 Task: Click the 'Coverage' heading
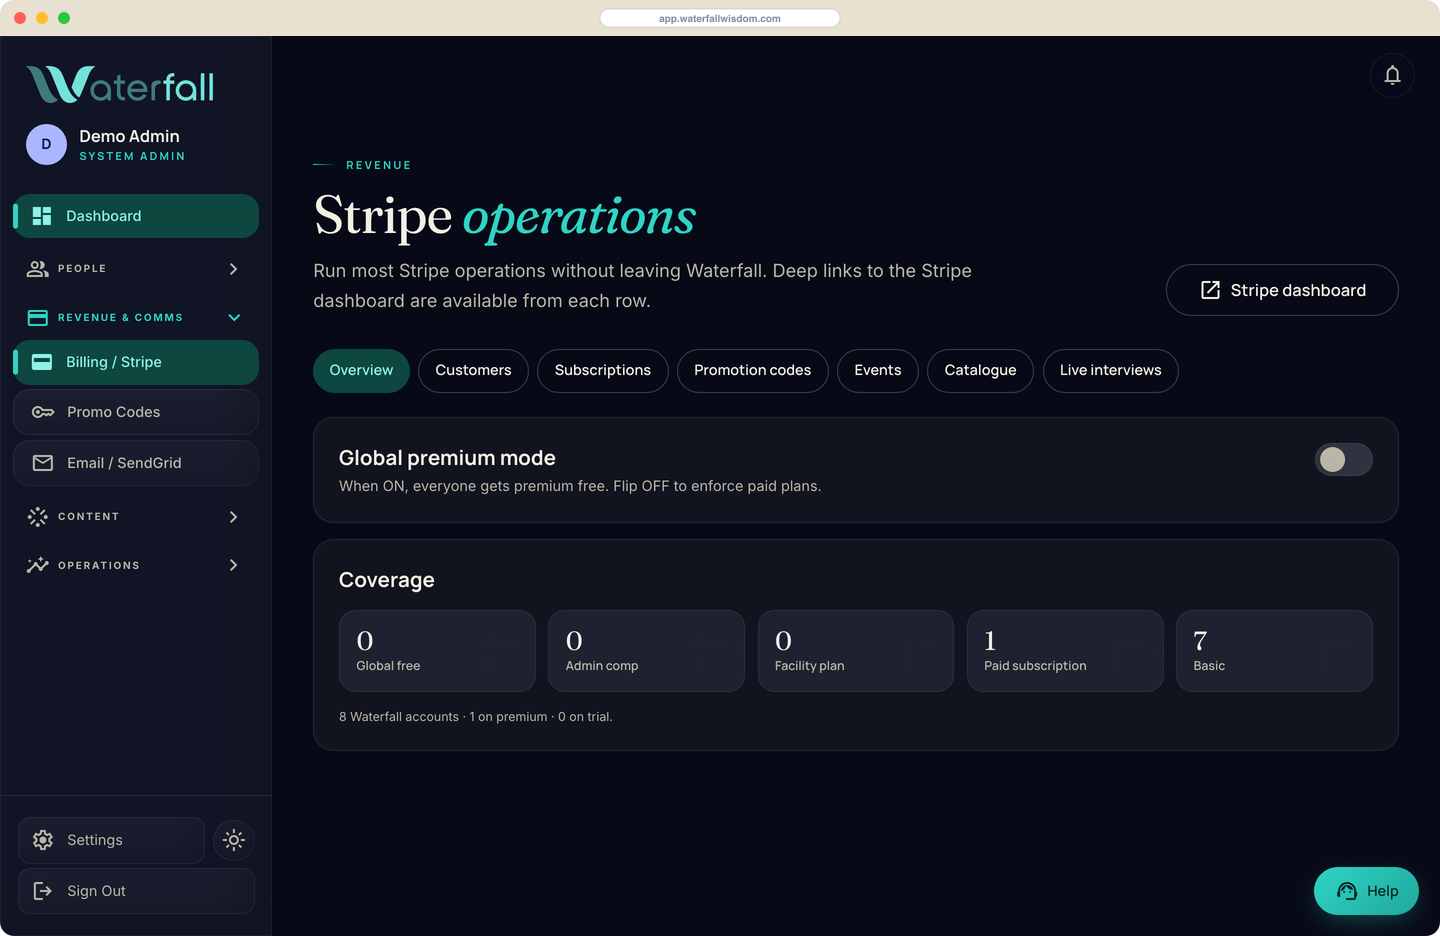[387, 580]
